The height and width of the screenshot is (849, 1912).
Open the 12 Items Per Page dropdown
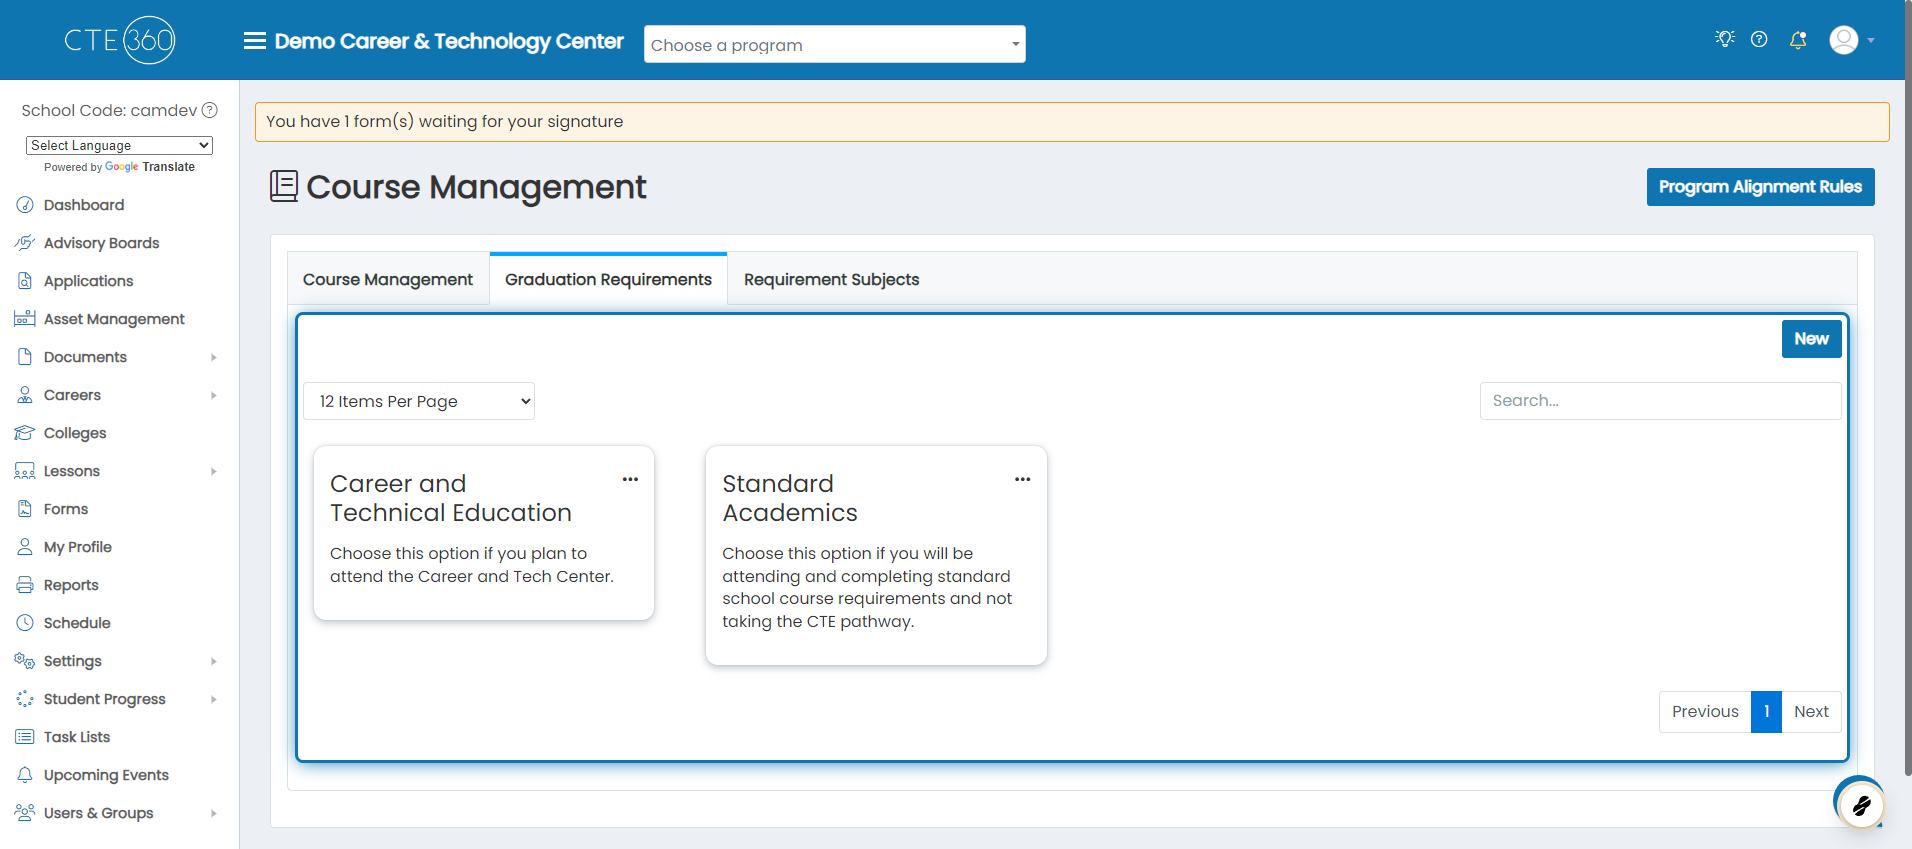click(419, 401)
